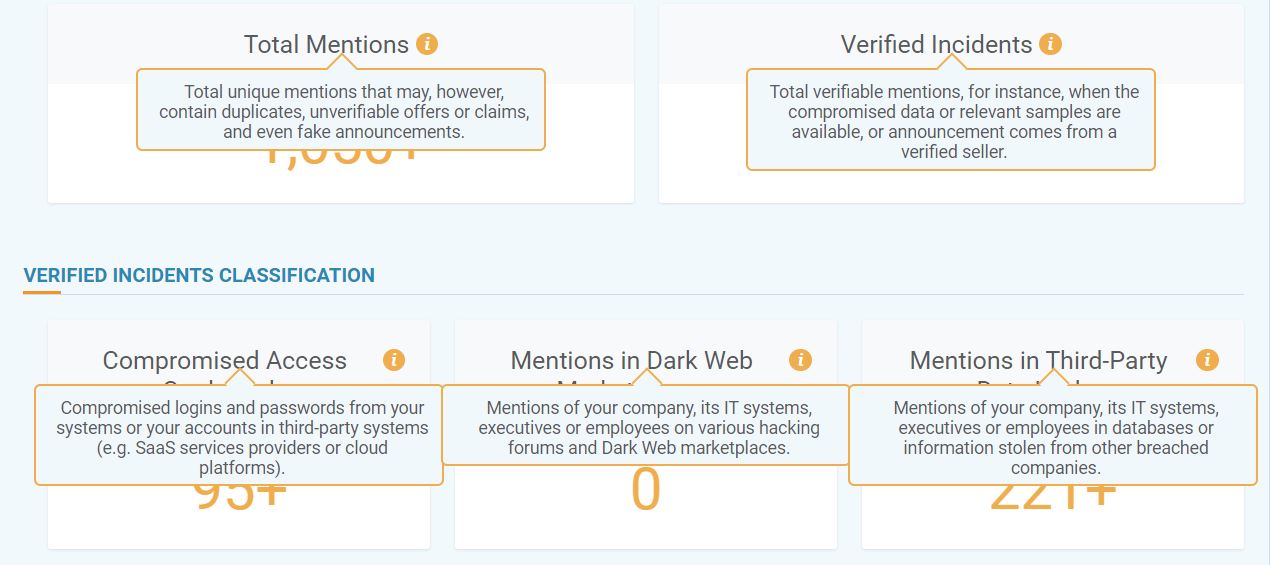Click the info icon beside Verified Incidents

point(1049,44)
